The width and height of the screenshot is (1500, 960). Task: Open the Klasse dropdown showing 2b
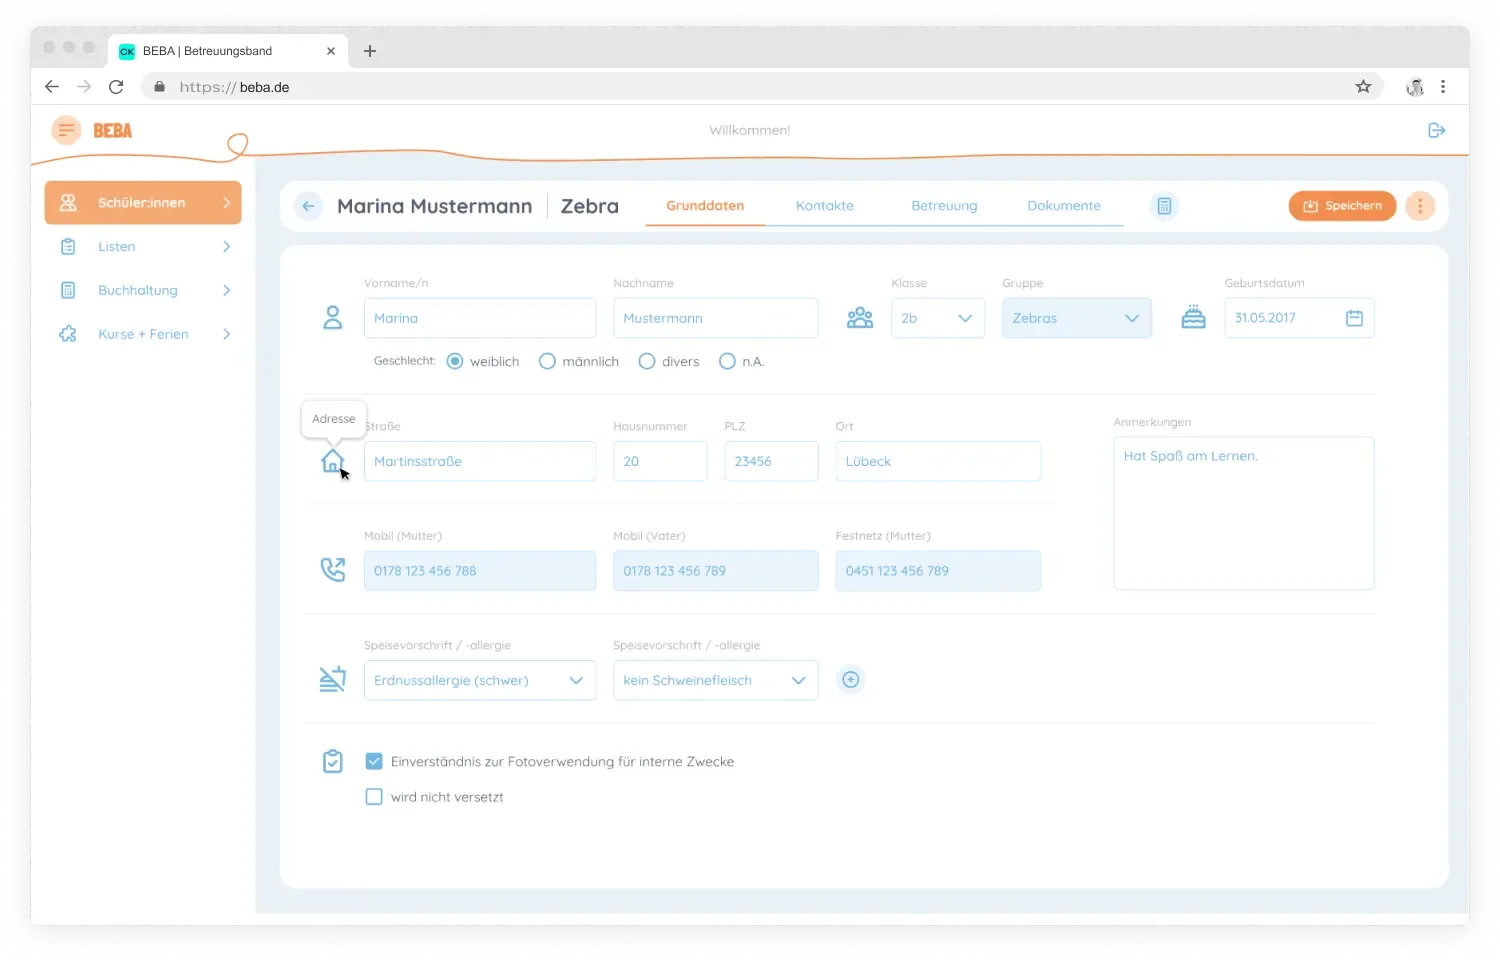(938, 318)
